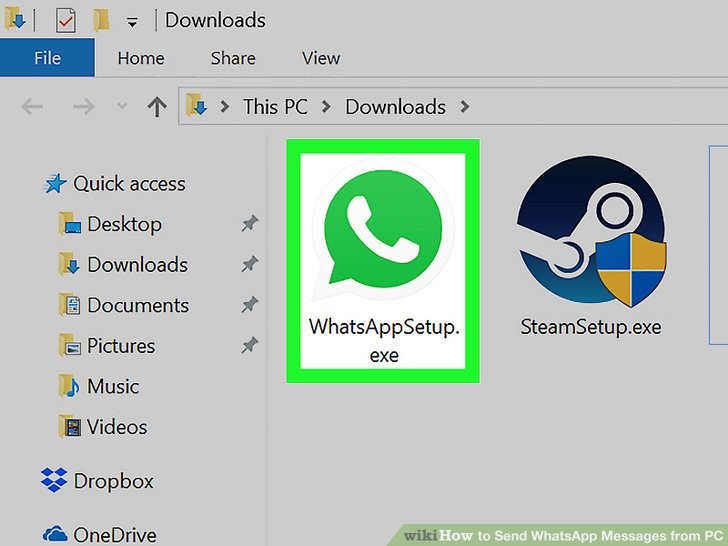The width and height of the screenshot is (728, 546).
Task: Open Desktop in the sidebar
Action: [124, 224]
